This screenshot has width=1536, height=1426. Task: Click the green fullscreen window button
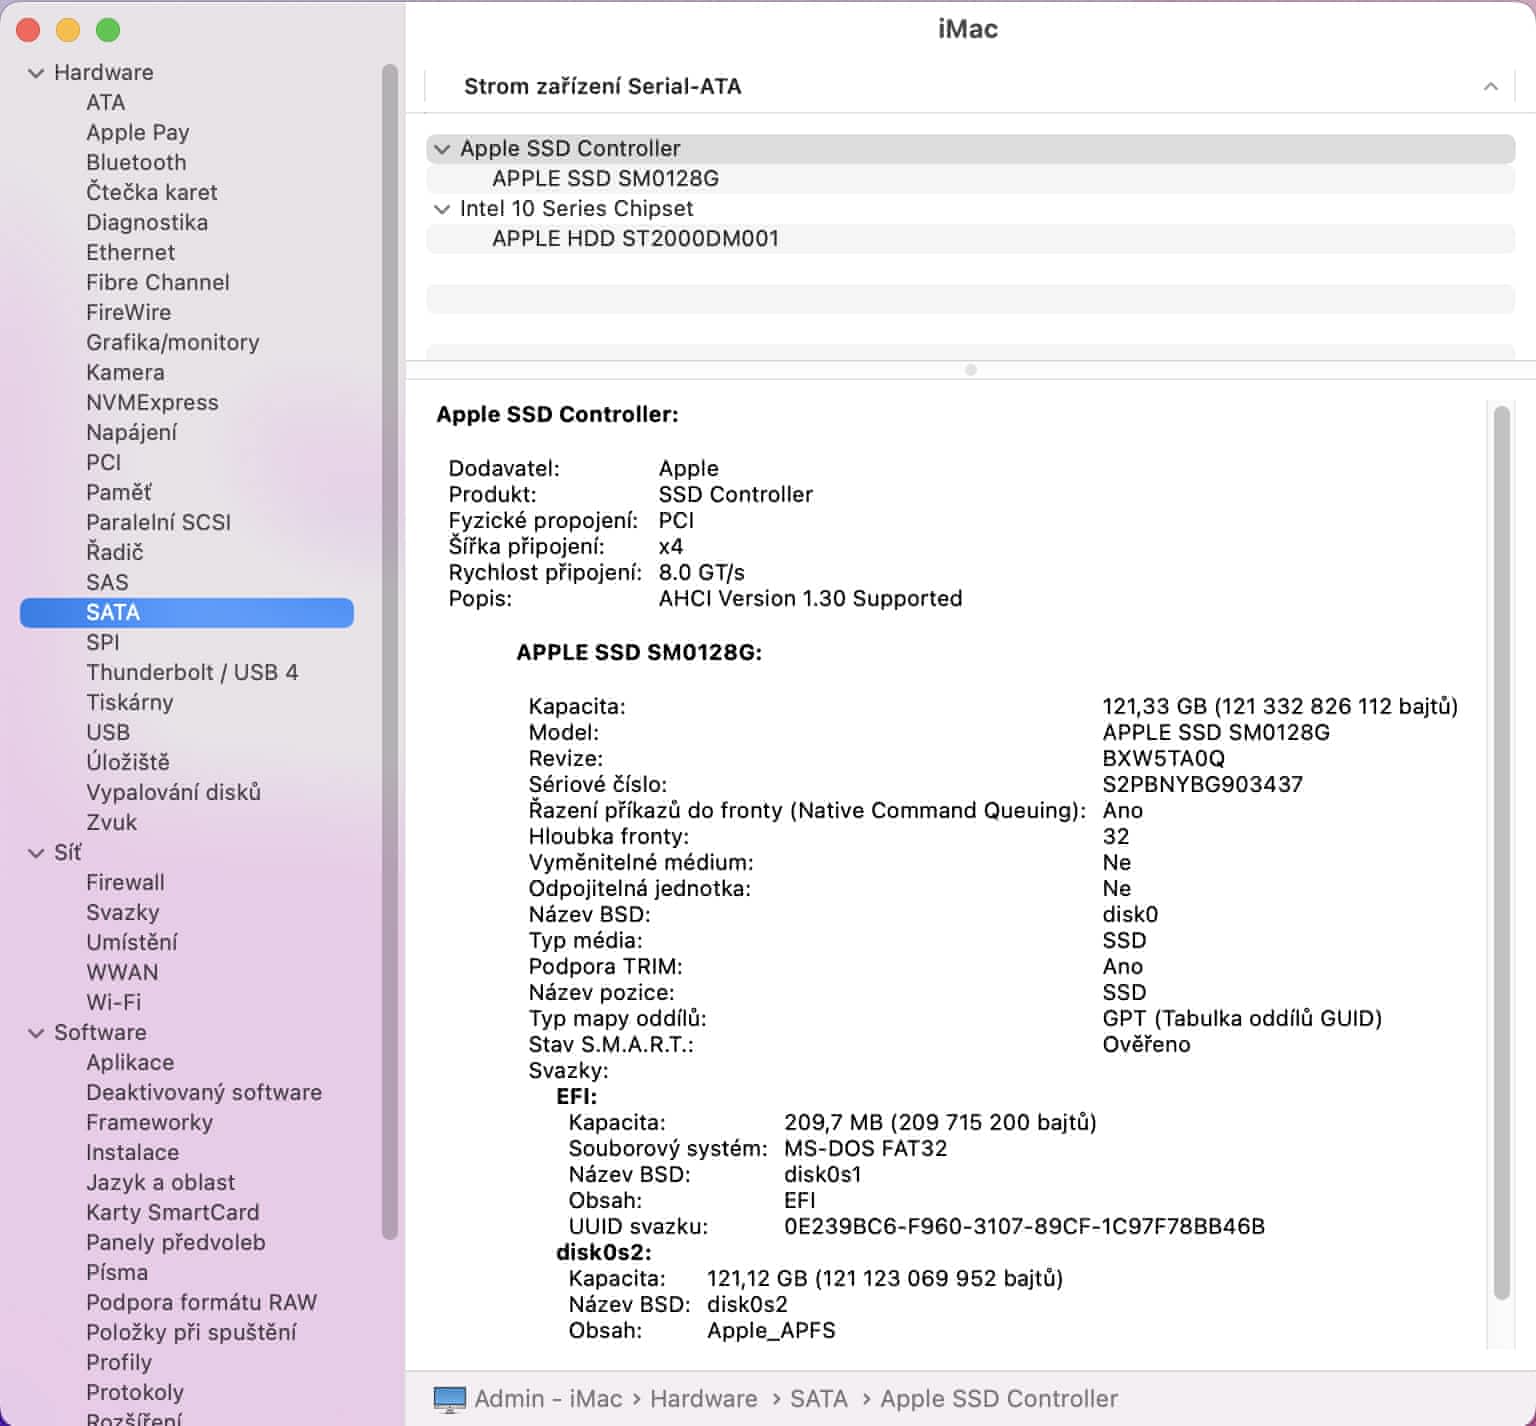tap(108, 31)
